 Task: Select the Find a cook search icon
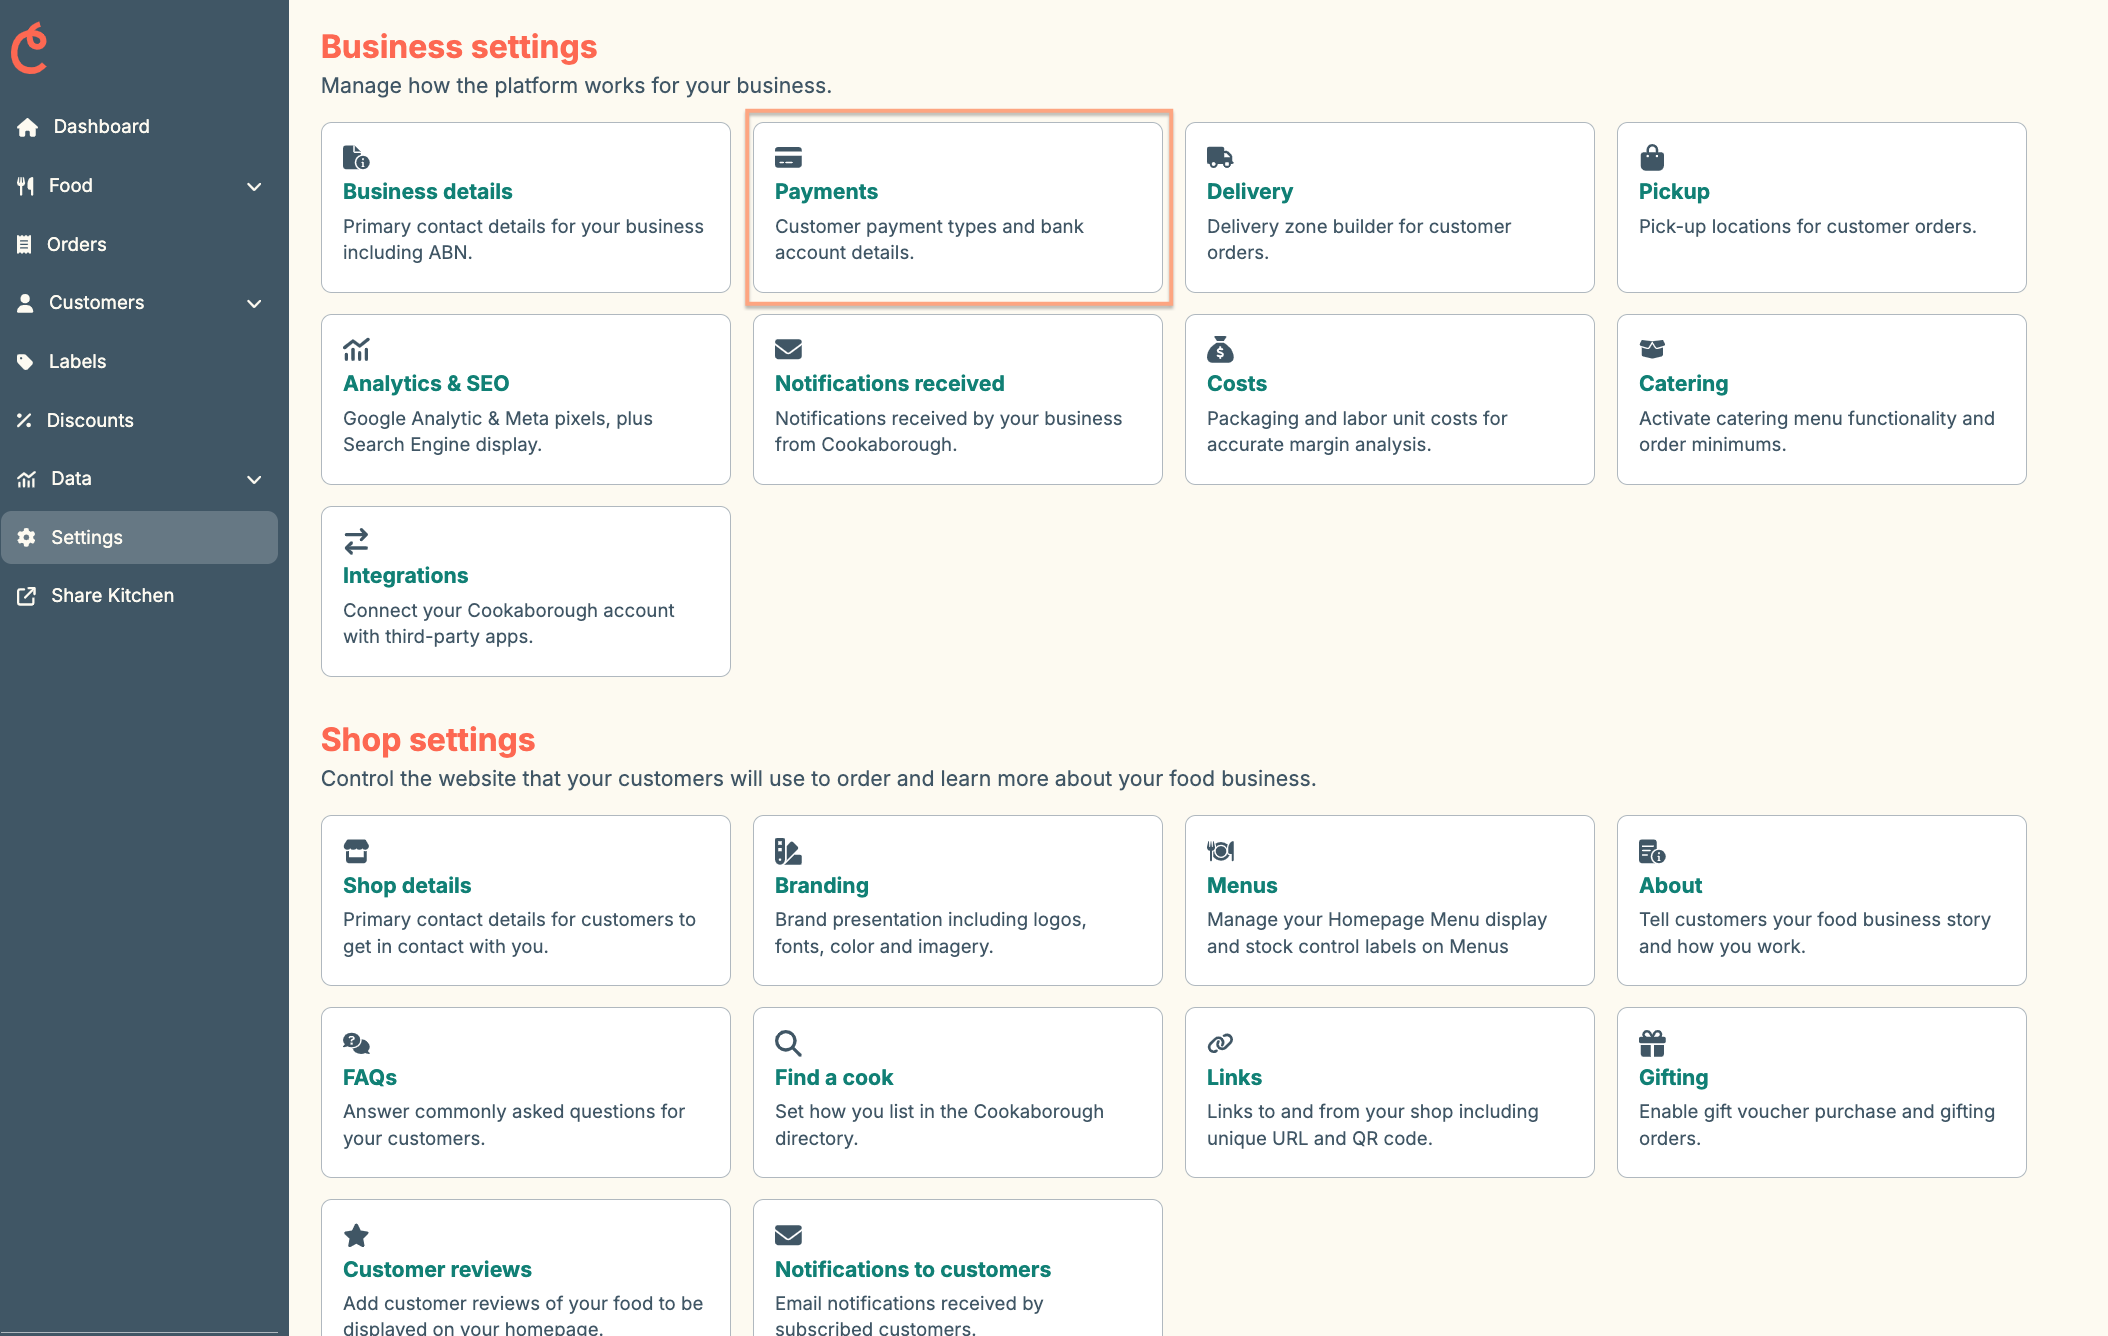[x=788, y=1043]
